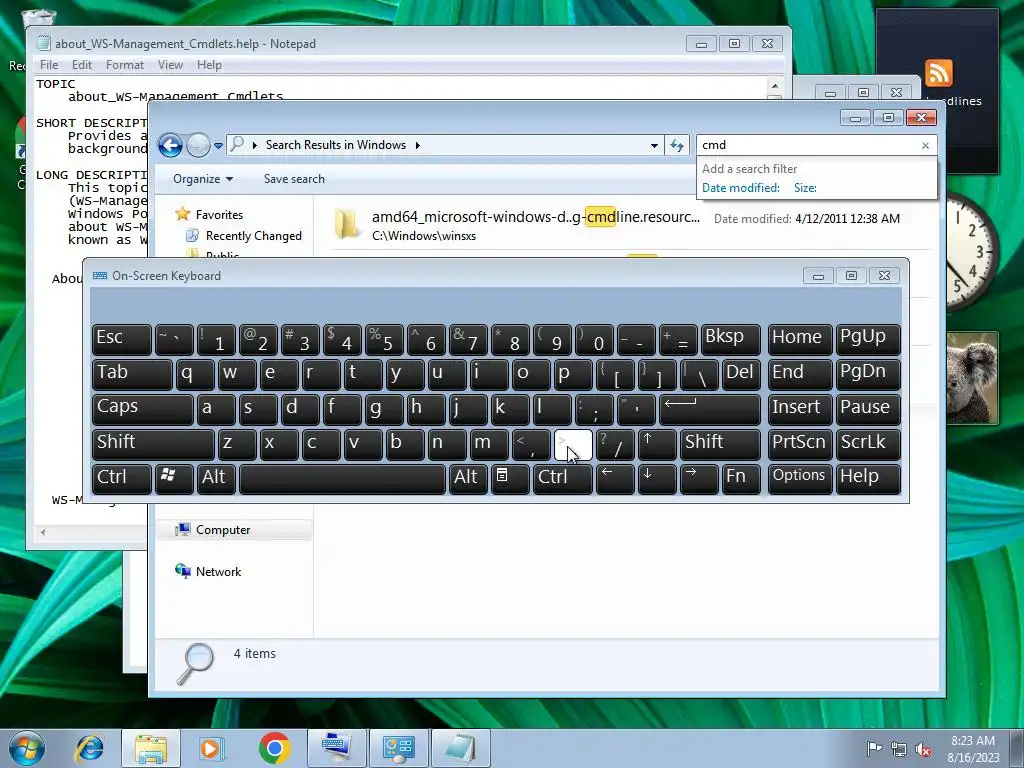This screenshot has height=768, width=1024.
Task: Click the Home key on On-Screen Keyboard
Action: (x=800, y=339)
